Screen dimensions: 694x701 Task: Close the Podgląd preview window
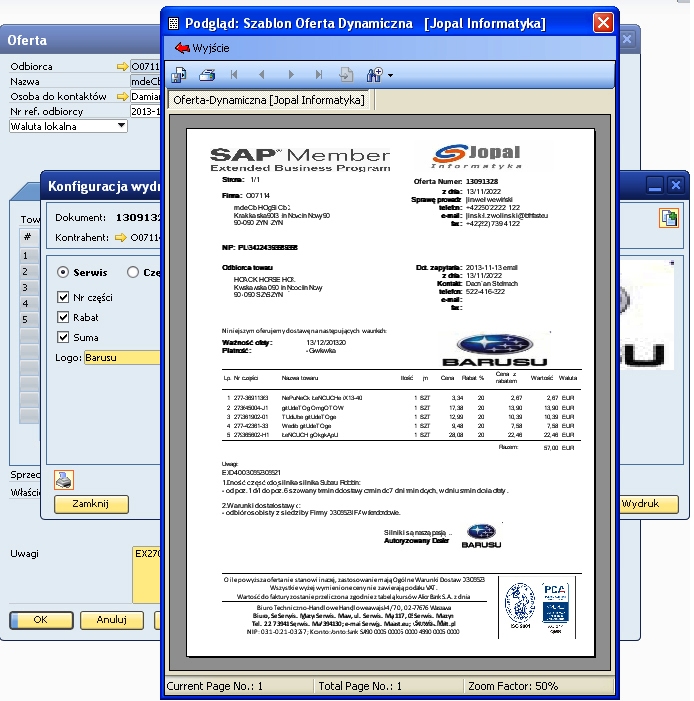click(603, 22)
